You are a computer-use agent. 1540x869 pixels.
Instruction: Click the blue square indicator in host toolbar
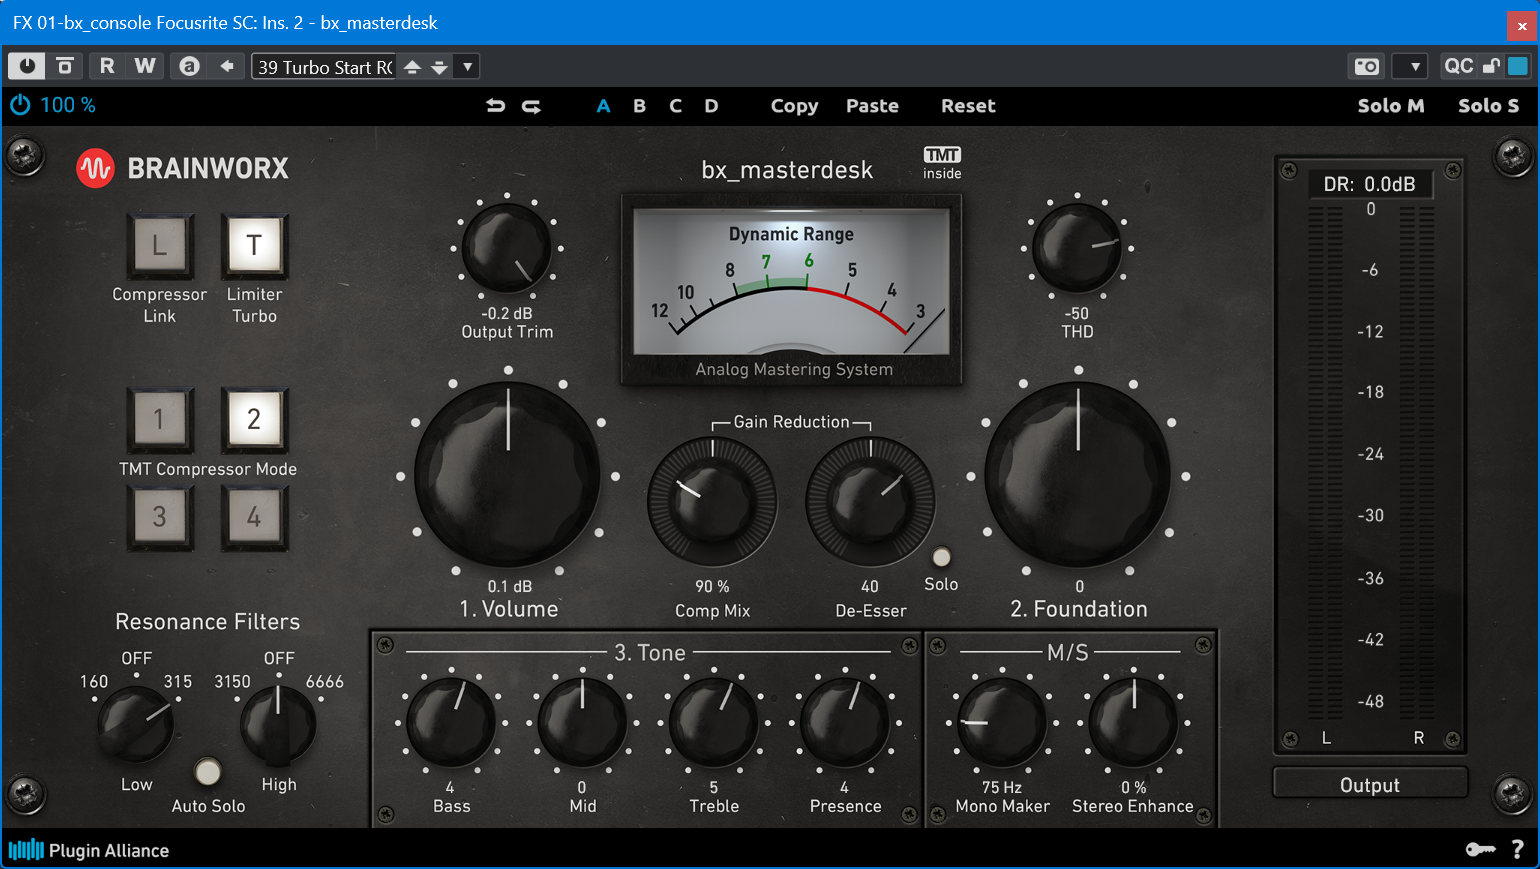tap(1518, 66)
